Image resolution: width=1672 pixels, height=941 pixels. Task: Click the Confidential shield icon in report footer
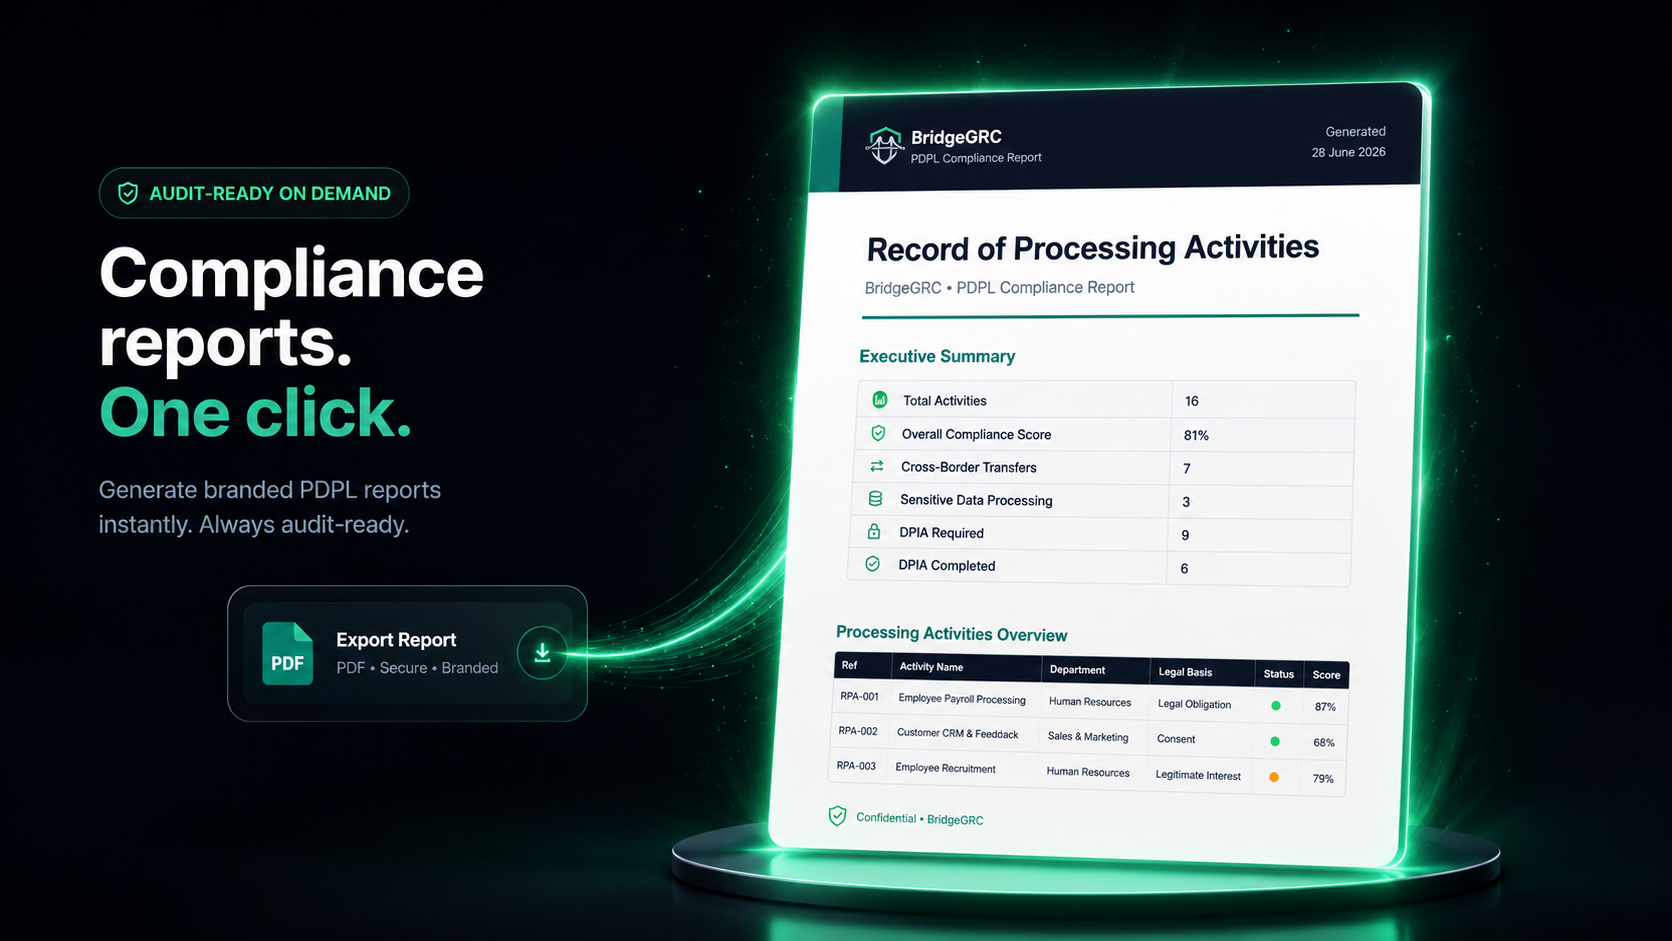[837, 816]
